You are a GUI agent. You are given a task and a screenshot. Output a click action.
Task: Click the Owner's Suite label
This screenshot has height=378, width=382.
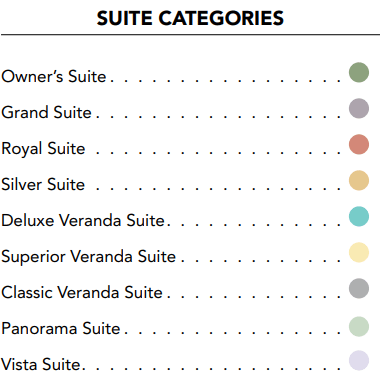tap(54, 76)
